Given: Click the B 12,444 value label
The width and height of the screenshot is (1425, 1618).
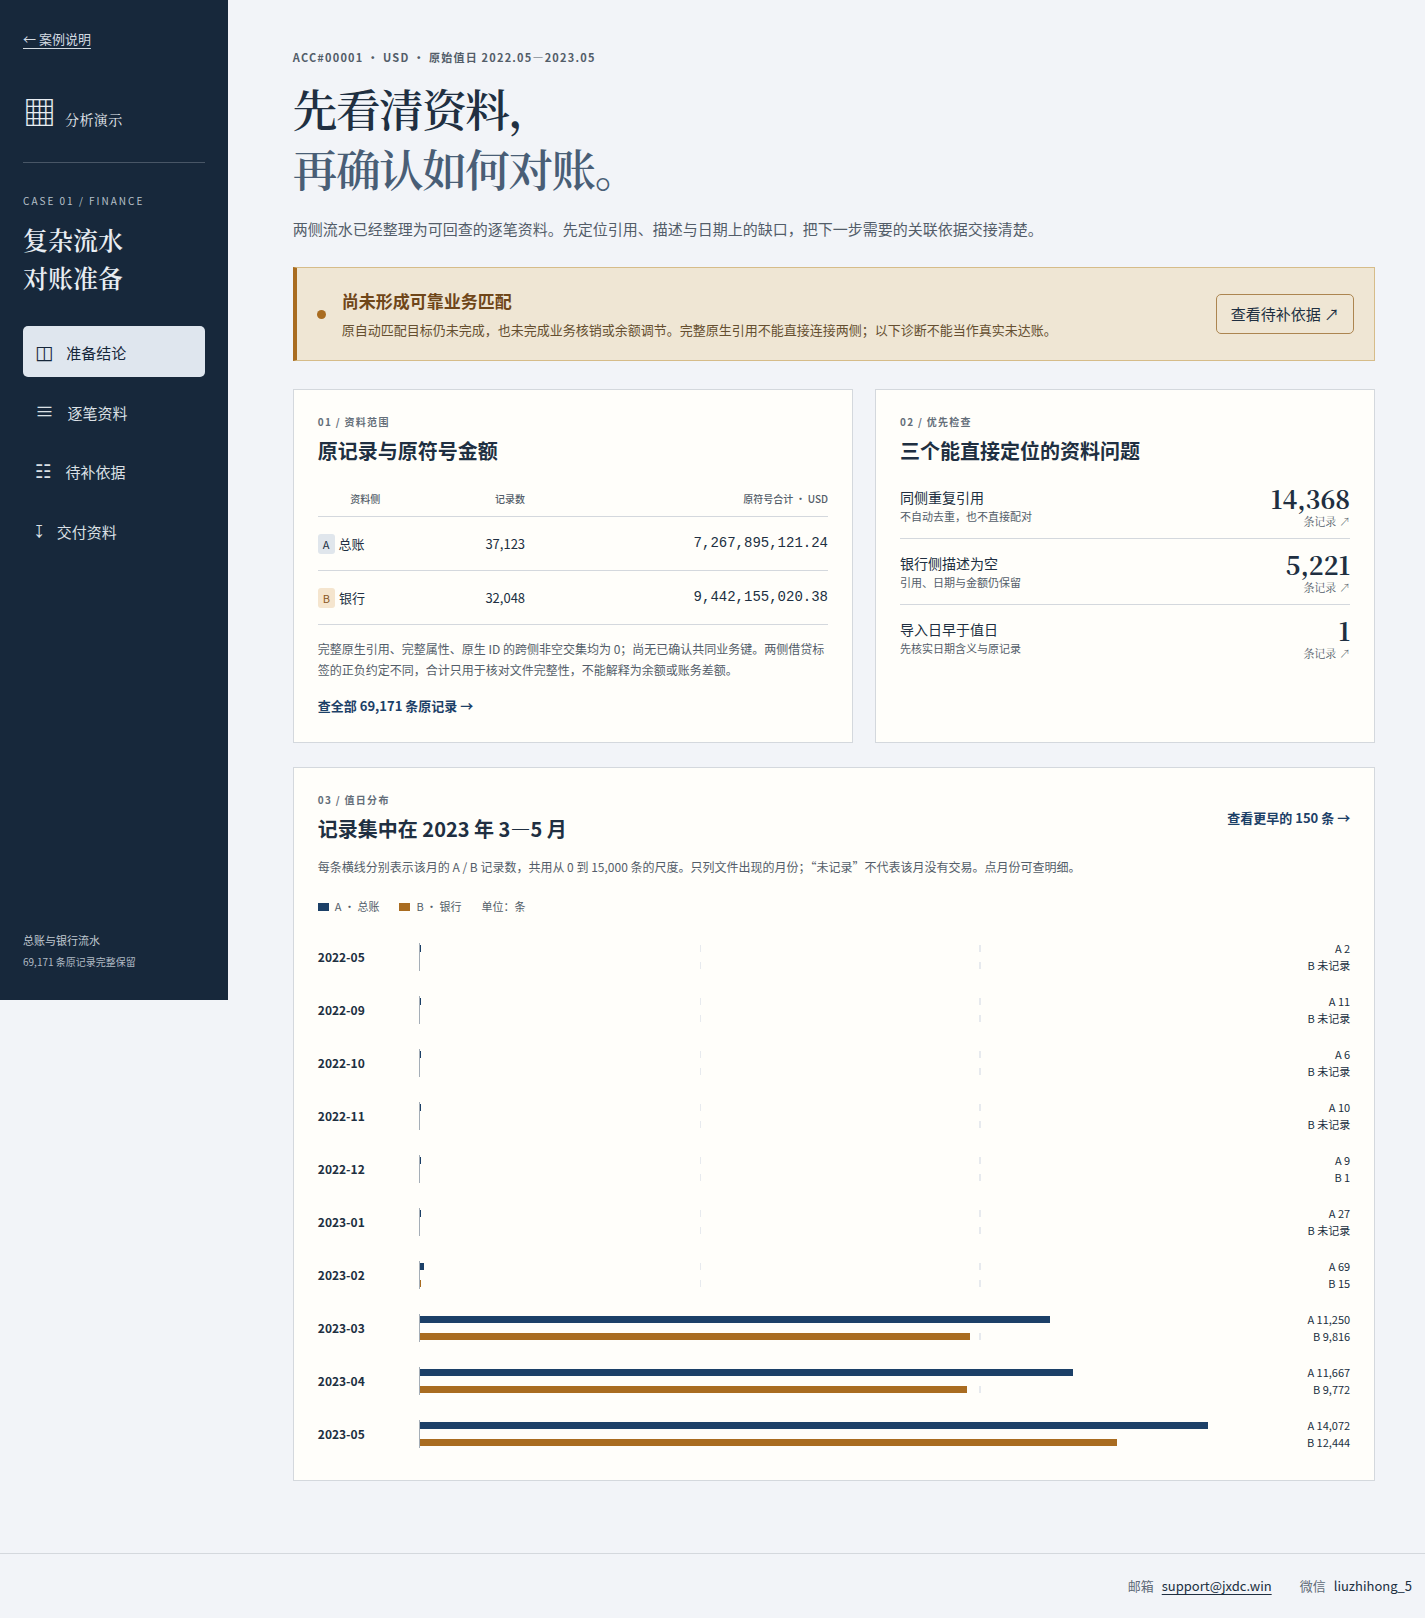Looking at the screenshot, I should pos(1328,1443).
